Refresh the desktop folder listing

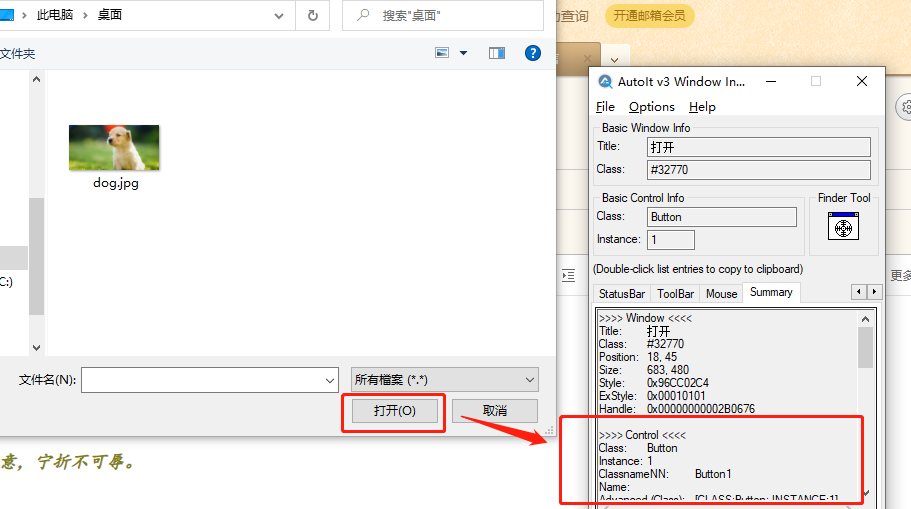click(x=313, y=15)
